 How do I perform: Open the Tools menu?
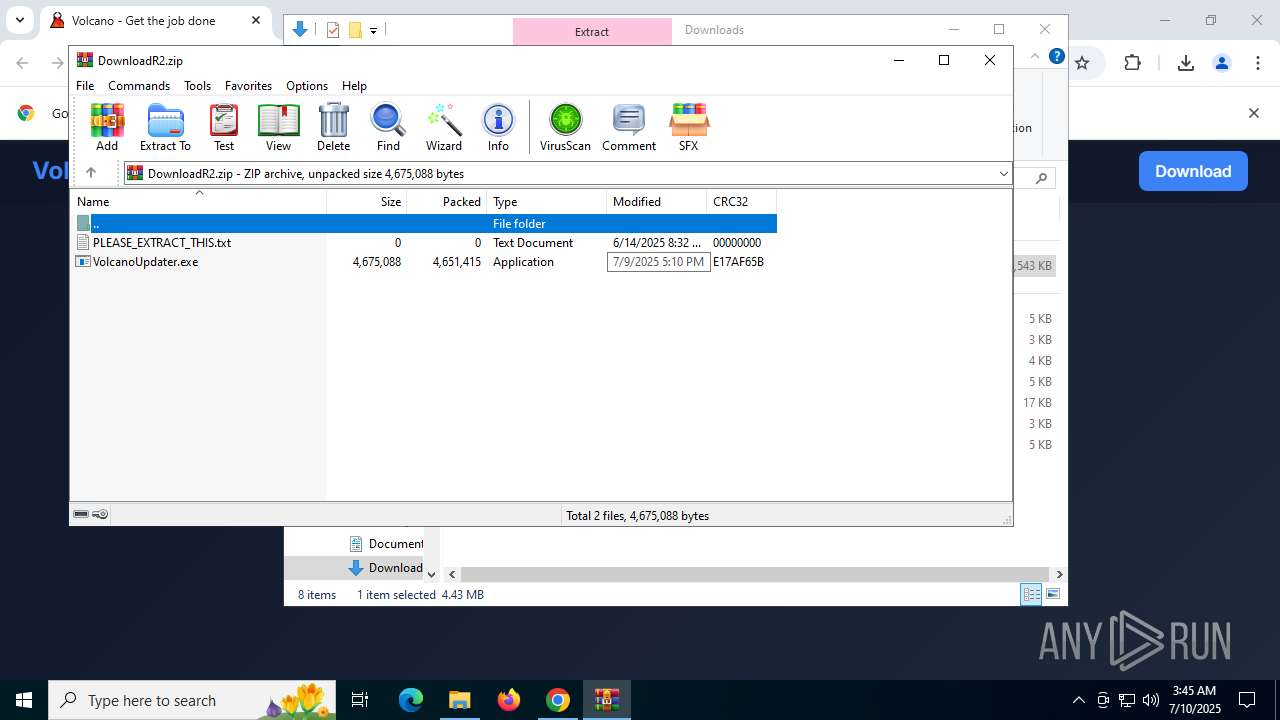[x=197, y=86]
